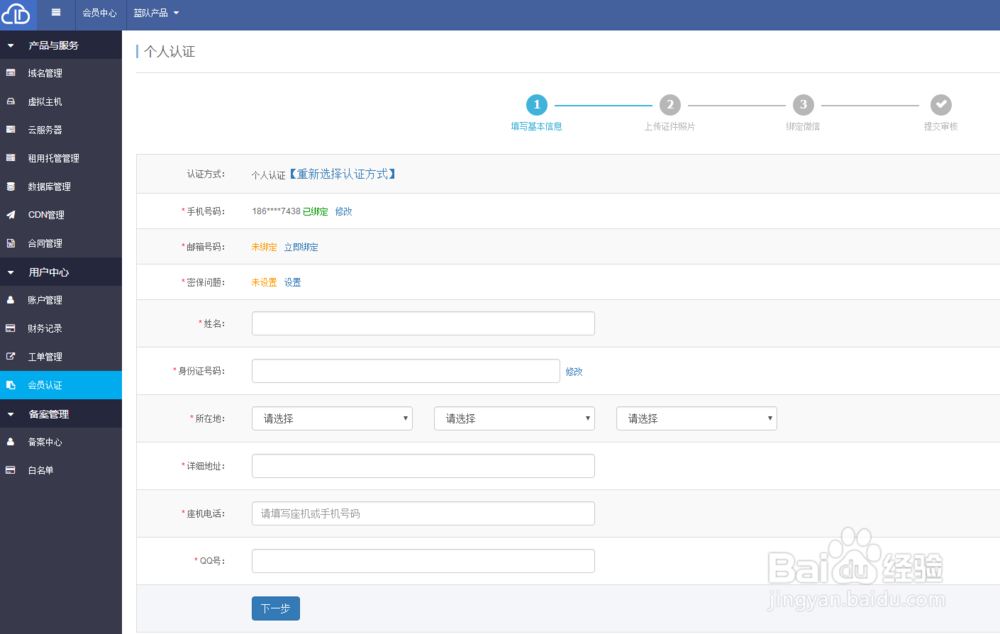Click step 3 circle 绑定微信
Image resolution: width=1000 pixels, height=634 pixels.
803,105
